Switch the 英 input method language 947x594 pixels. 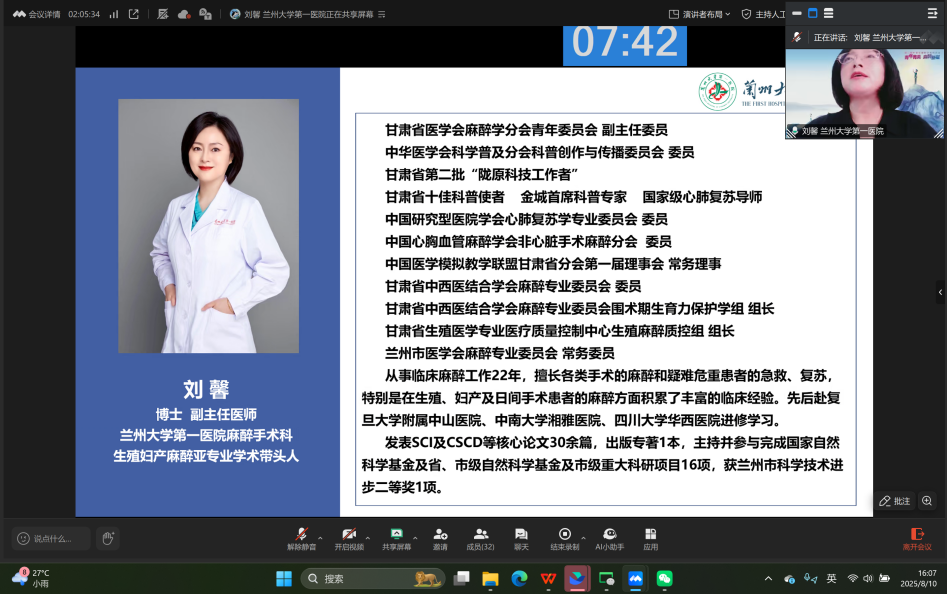[x=832, y=578]
